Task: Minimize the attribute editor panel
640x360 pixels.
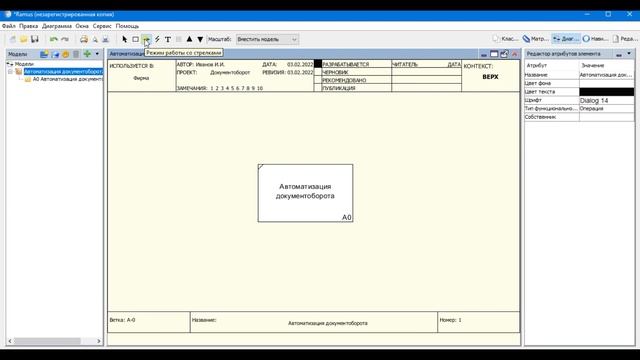Action: pyautogui.click(x=619, y=54)
